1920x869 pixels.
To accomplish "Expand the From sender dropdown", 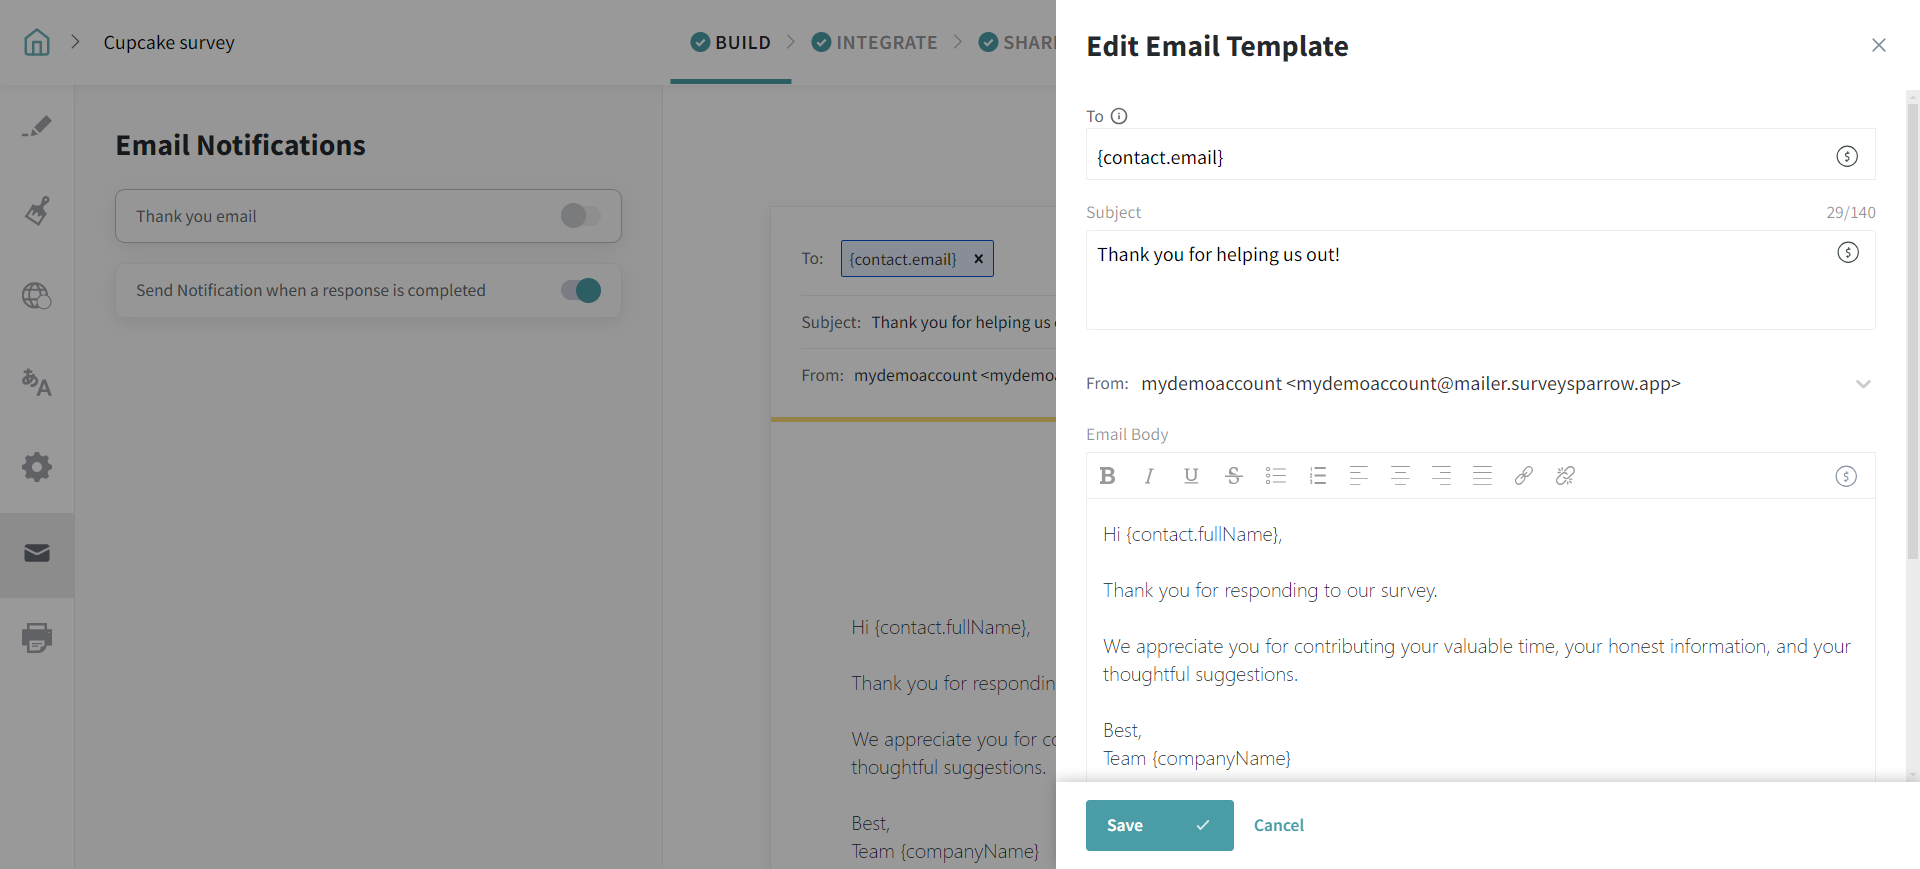I will tap(1862, 384).
